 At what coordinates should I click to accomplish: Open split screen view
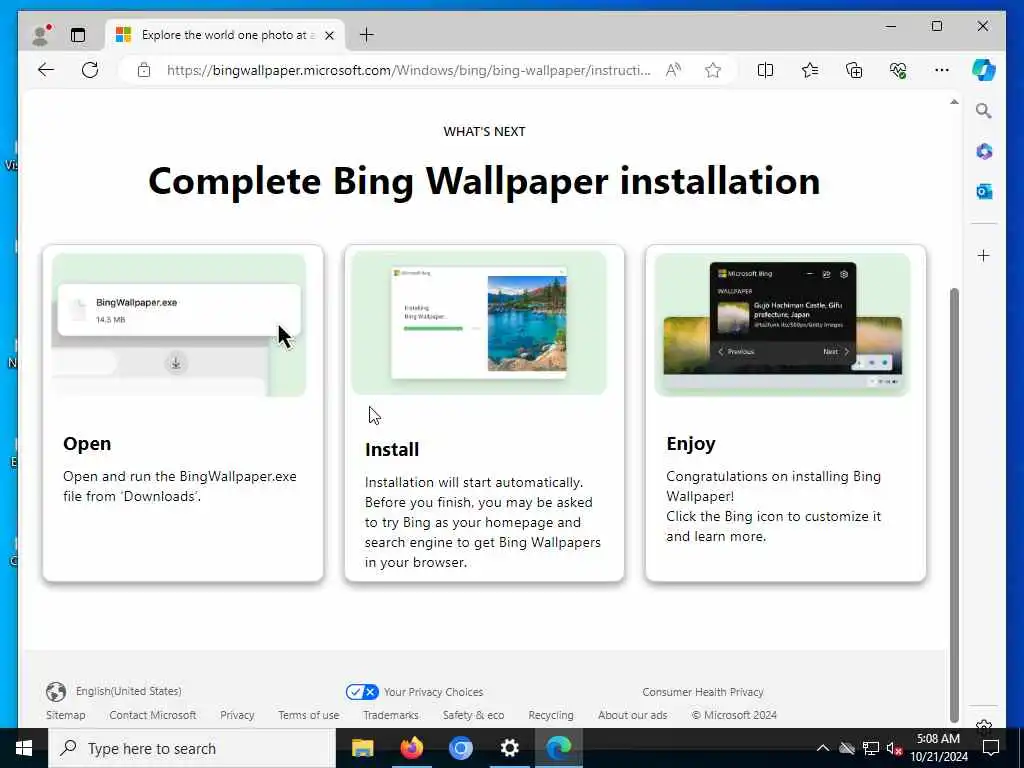(765, 70)
